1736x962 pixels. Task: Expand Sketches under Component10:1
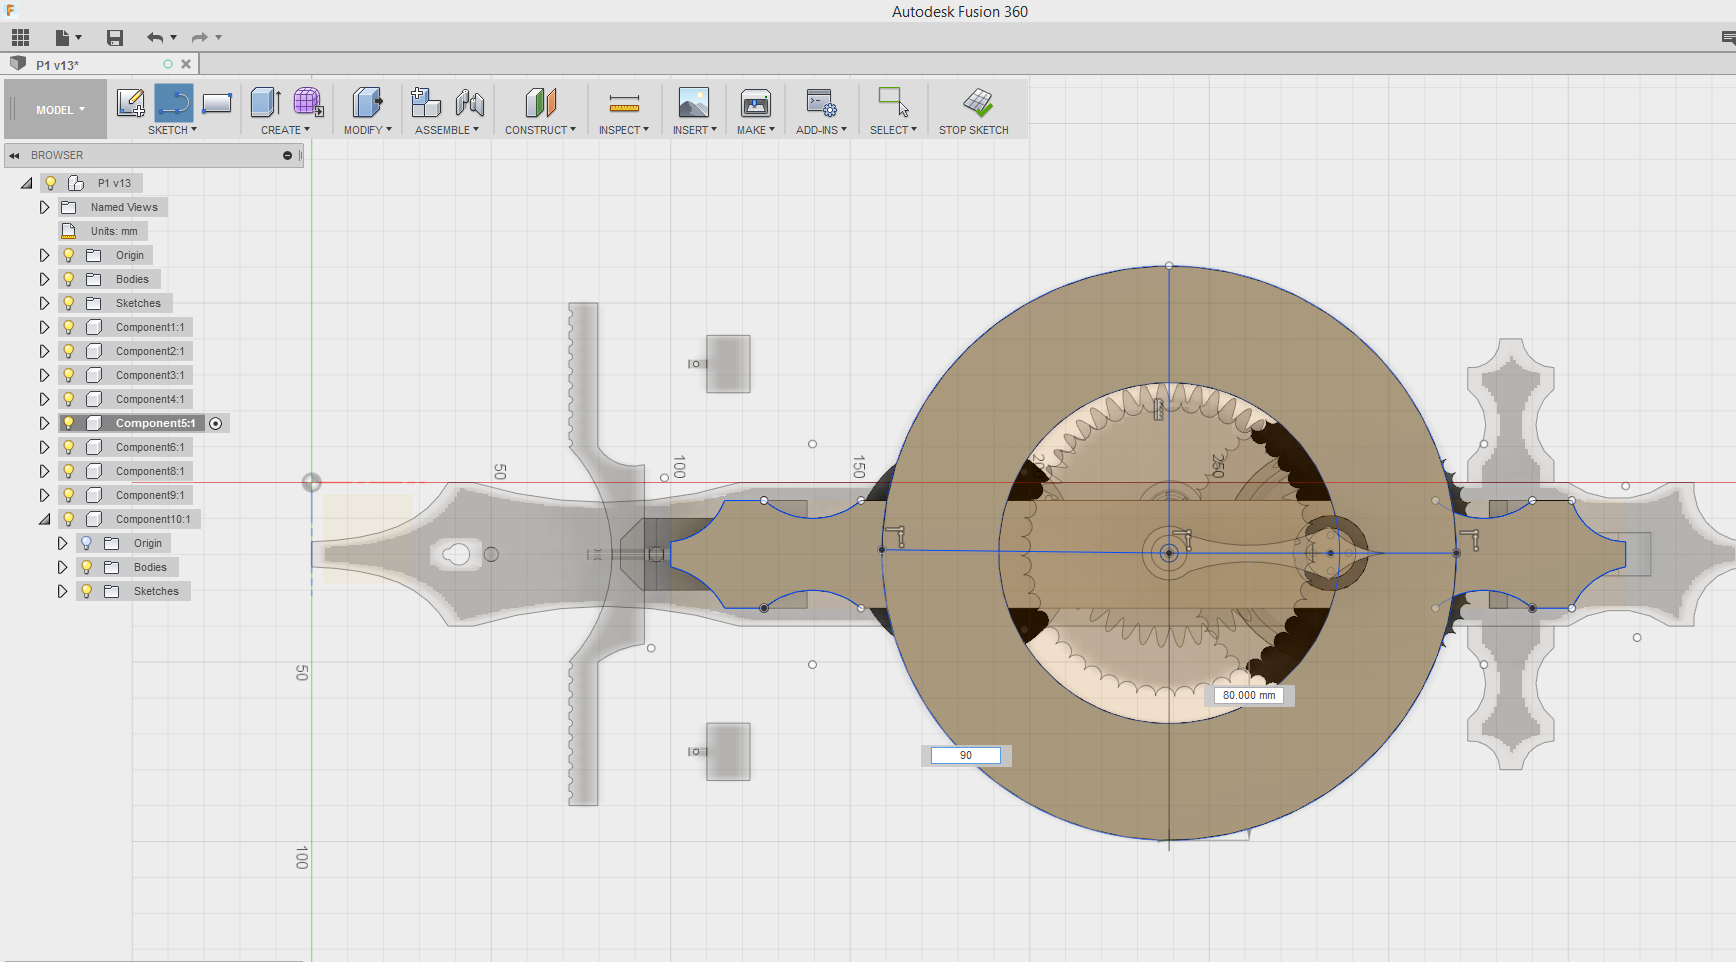point(62,591)
